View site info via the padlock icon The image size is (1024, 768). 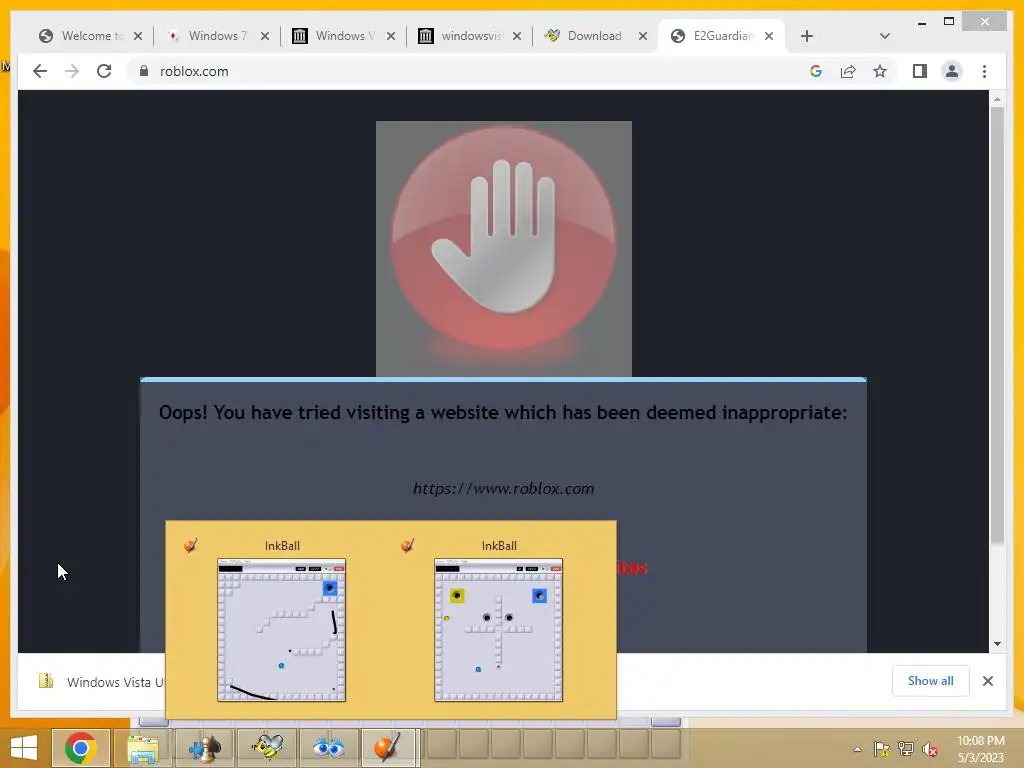144,71
